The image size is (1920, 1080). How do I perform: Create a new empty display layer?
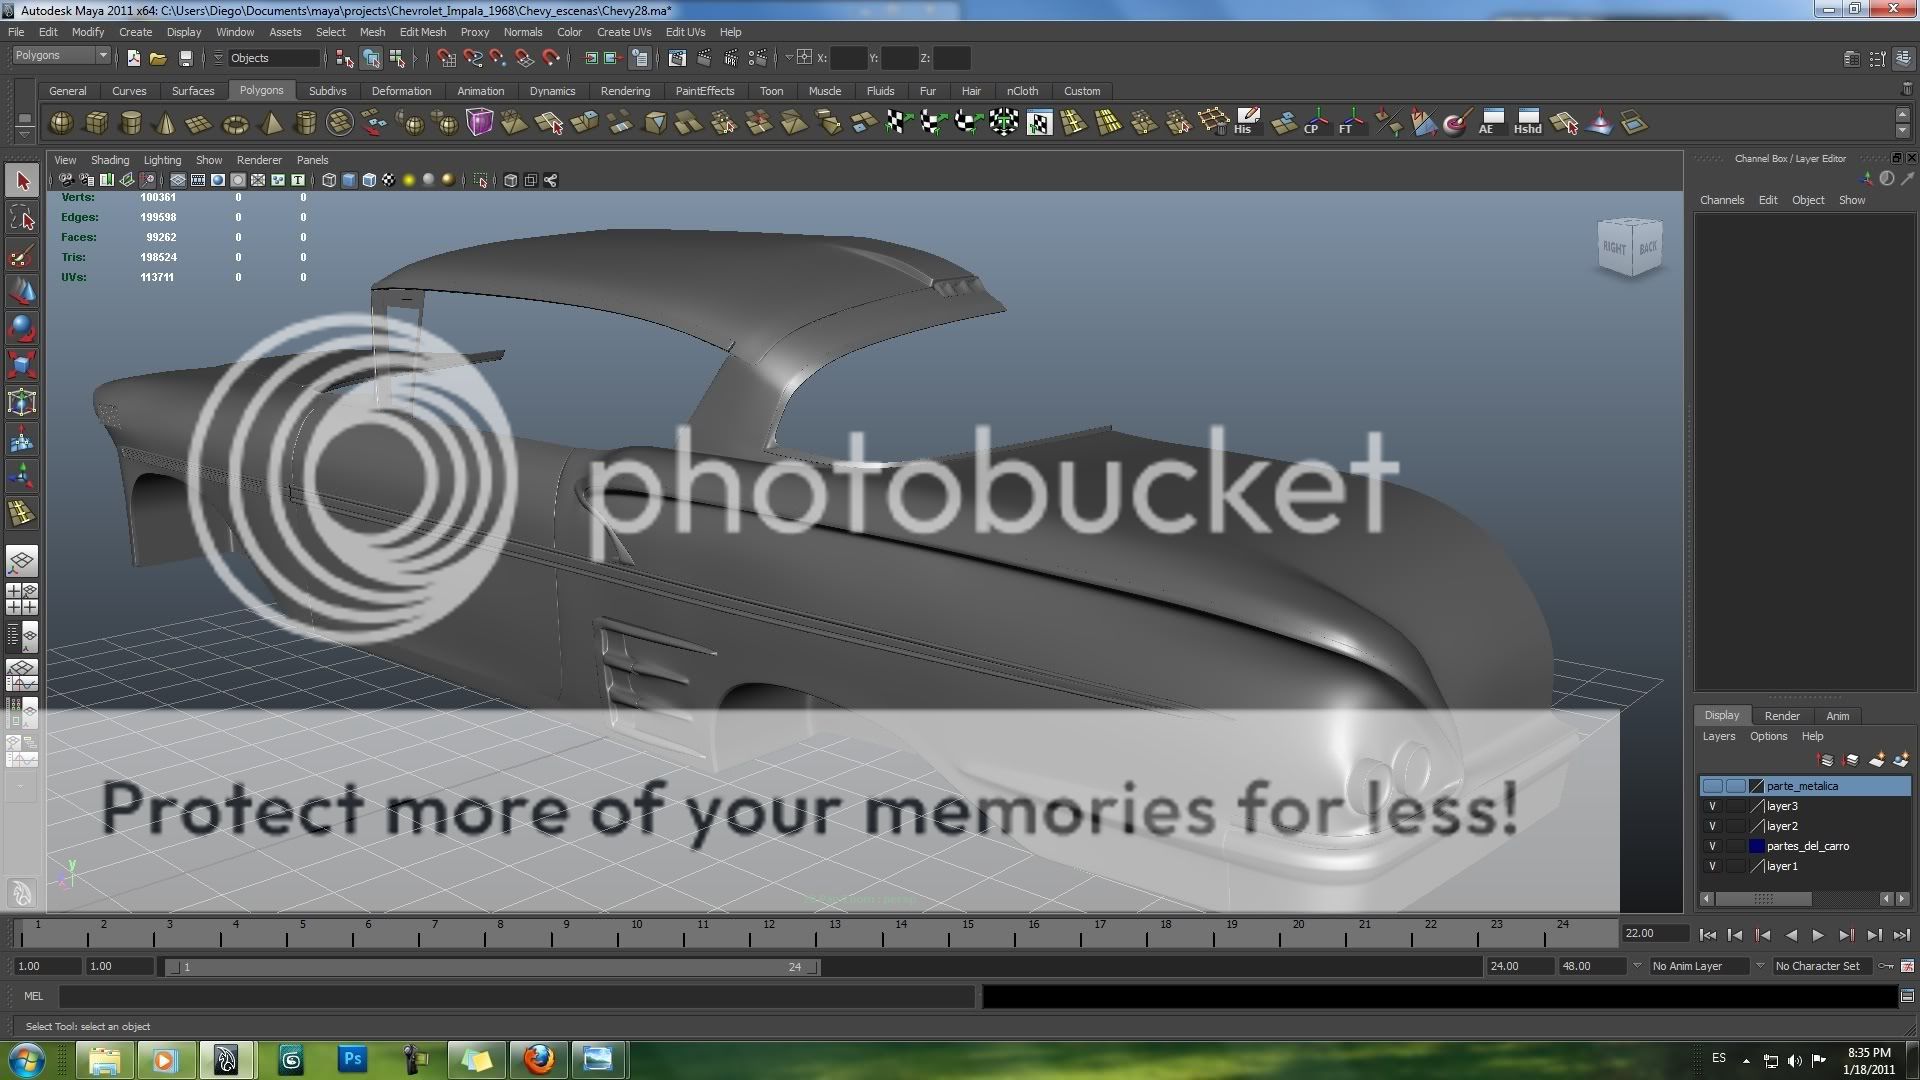point(1877,761)
